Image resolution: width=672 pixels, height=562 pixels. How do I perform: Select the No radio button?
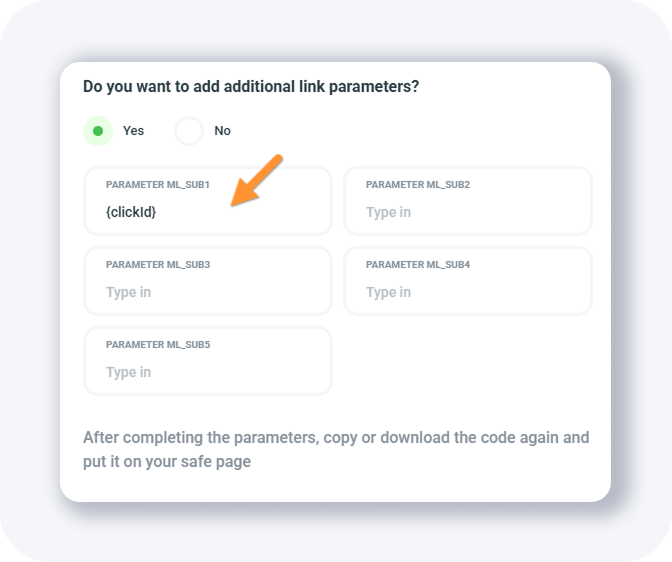[189, 131]
